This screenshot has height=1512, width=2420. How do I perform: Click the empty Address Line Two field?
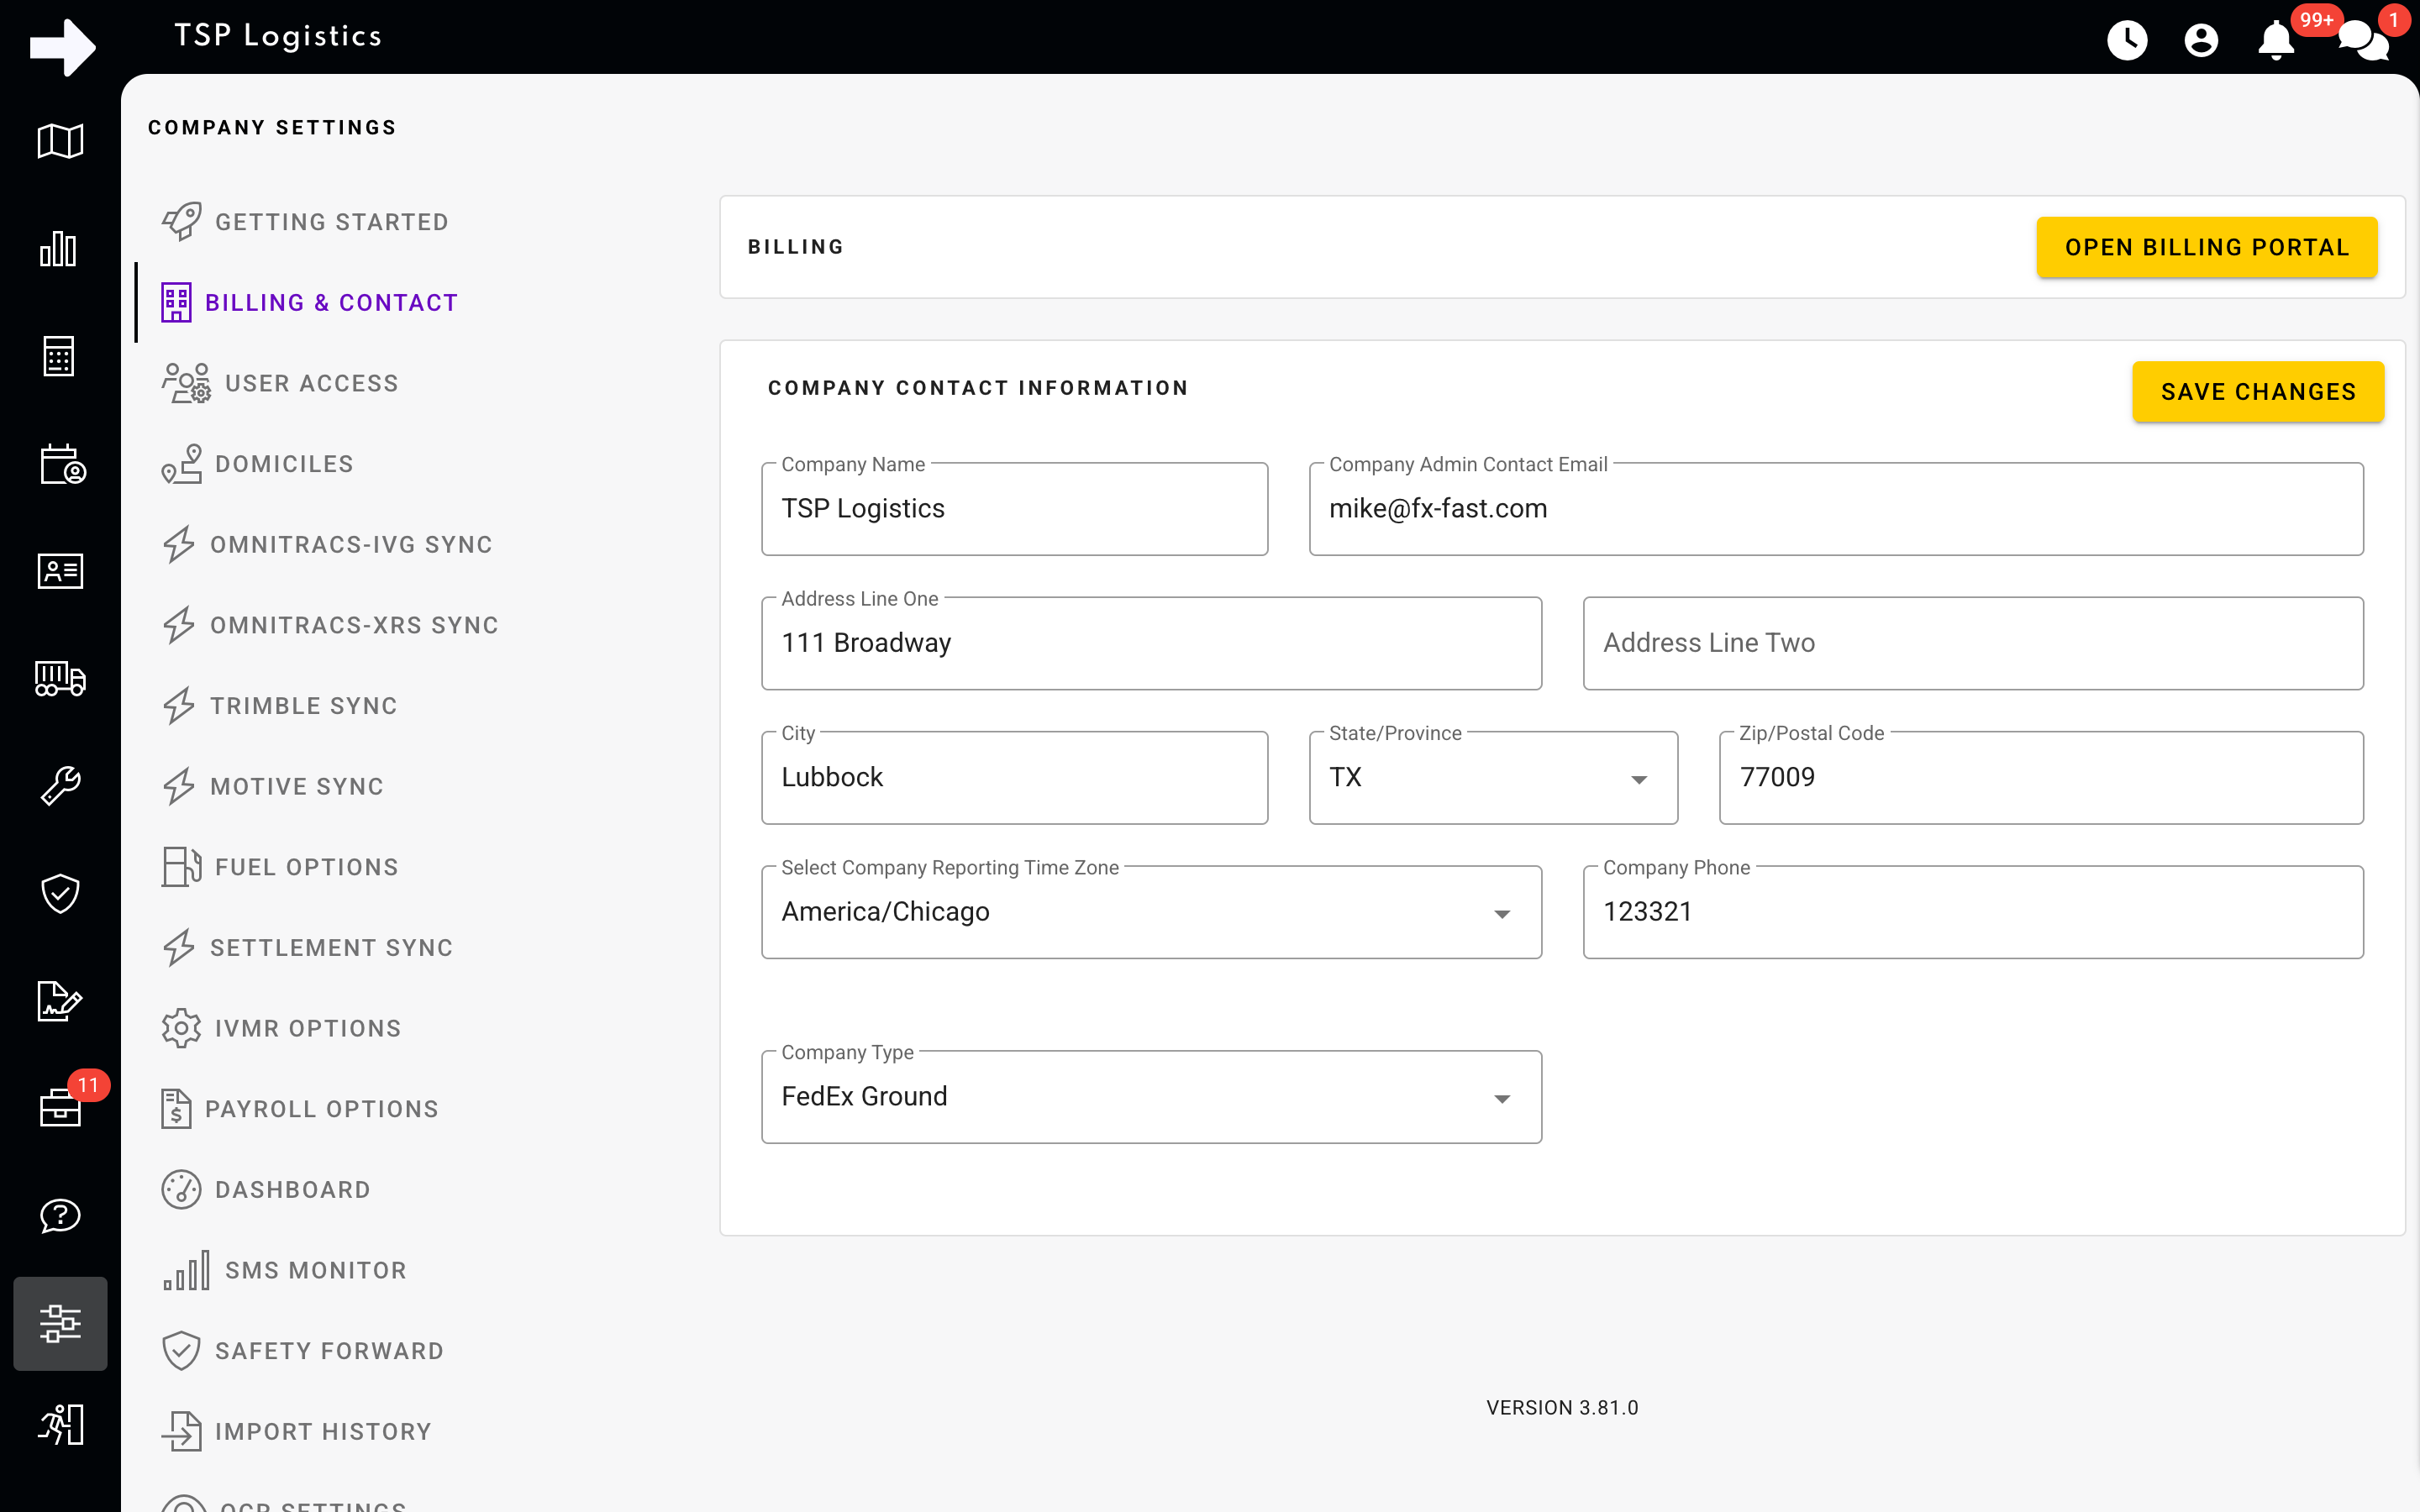click(1973, 643)
